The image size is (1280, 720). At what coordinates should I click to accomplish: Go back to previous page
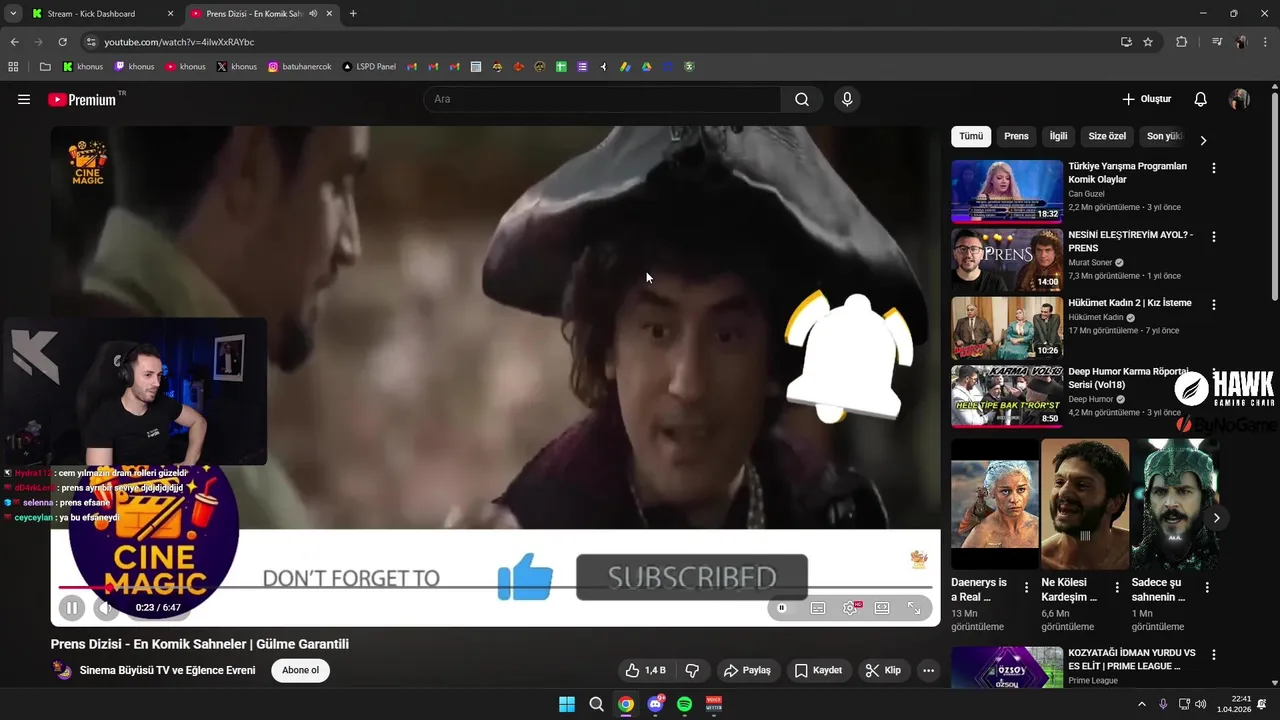(14, 42)
